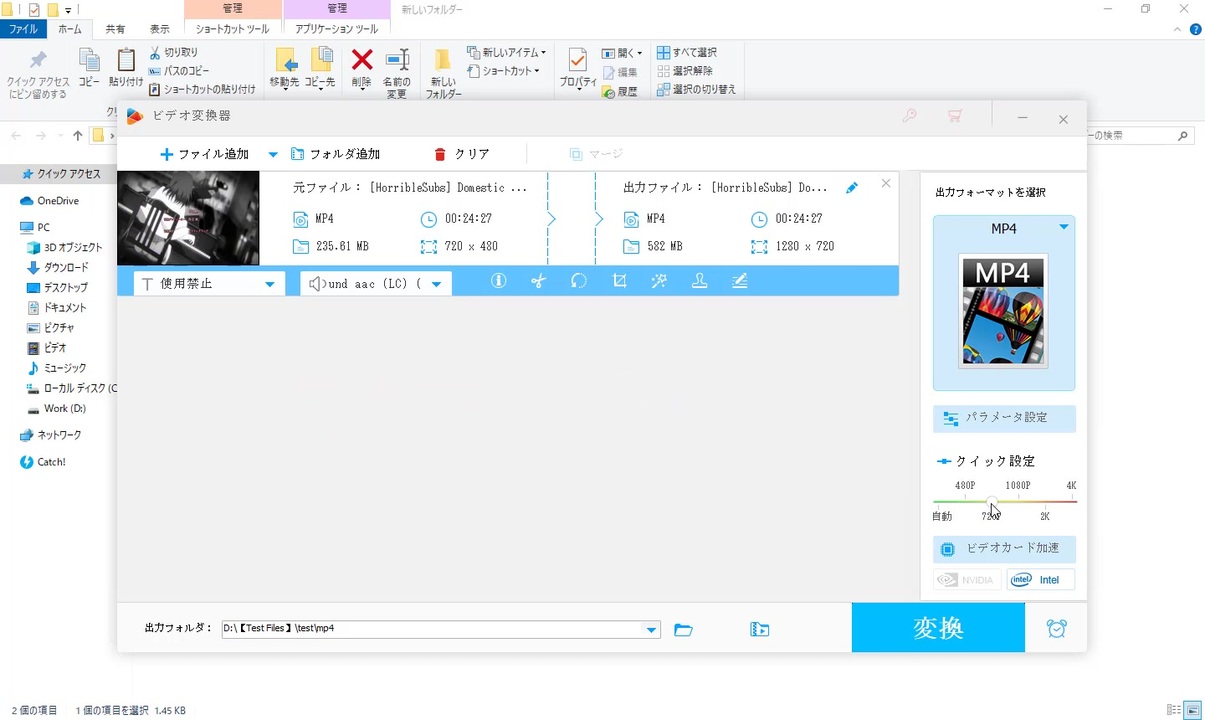Select the crop video tool
This screenshot has height=720, width=1205.
[619, 282]
